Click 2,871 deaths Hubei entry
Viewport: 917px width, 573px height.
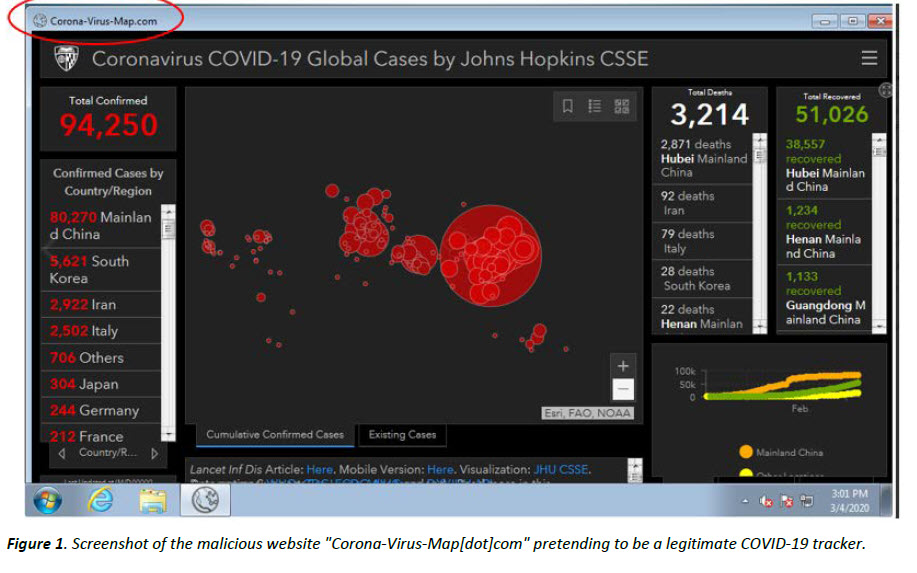click(702, 158)
